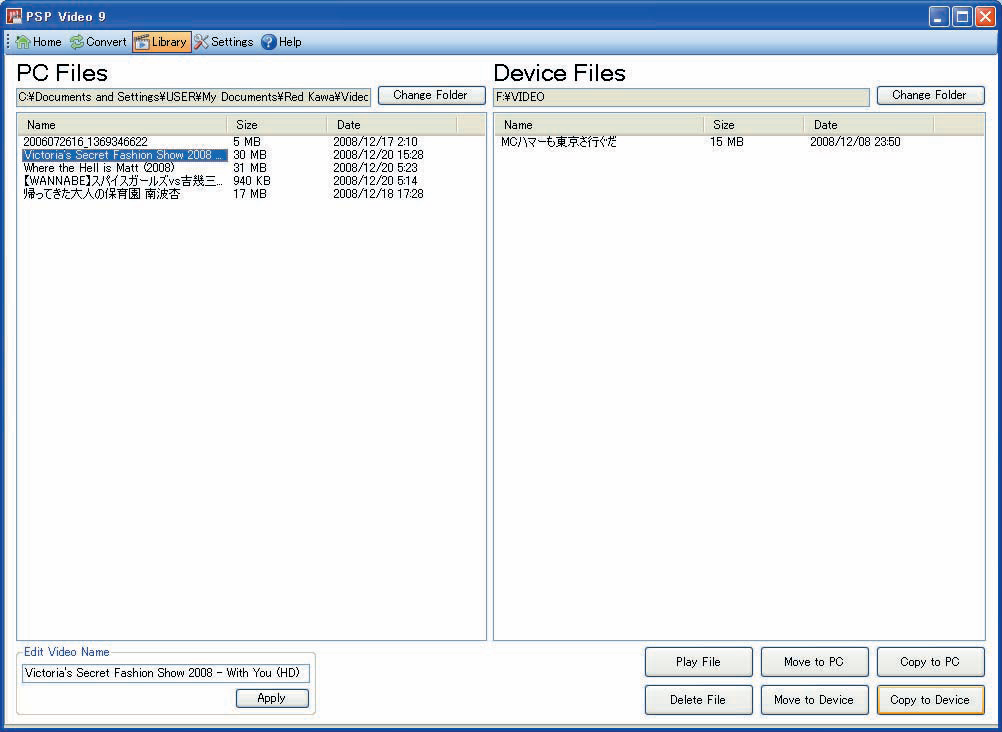Click the PC Files folder path field
The image size is (1002, 732).
pyautogui.click(x=194, y=97)
